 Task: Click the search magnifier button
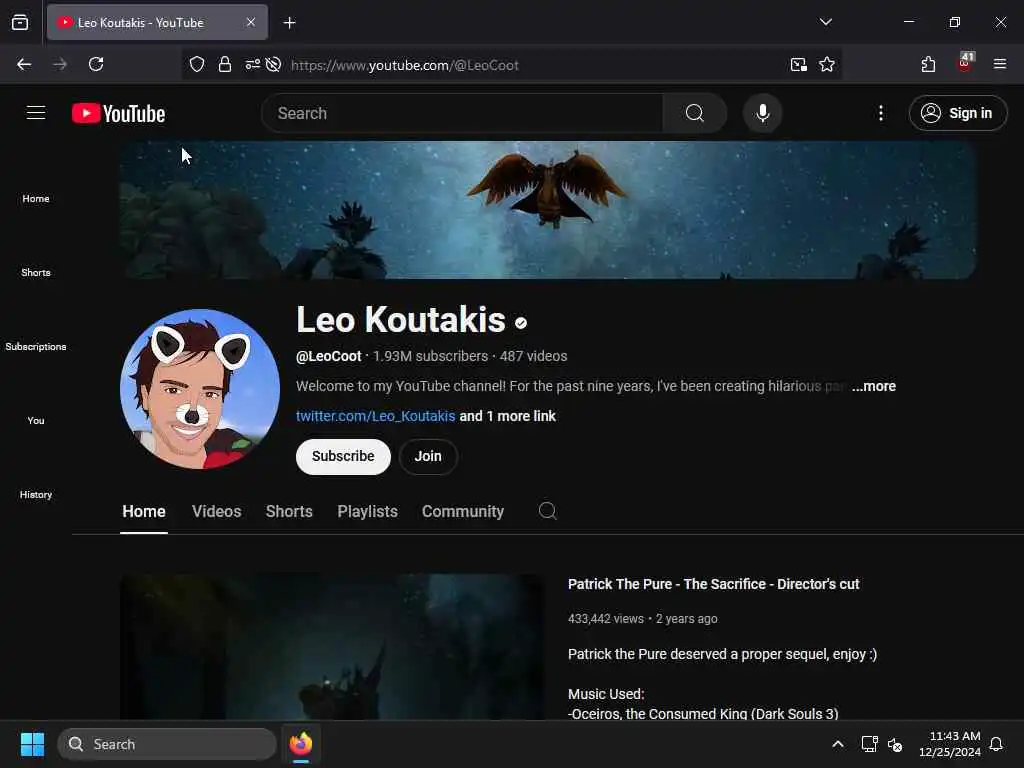click(x=695, y=113)
